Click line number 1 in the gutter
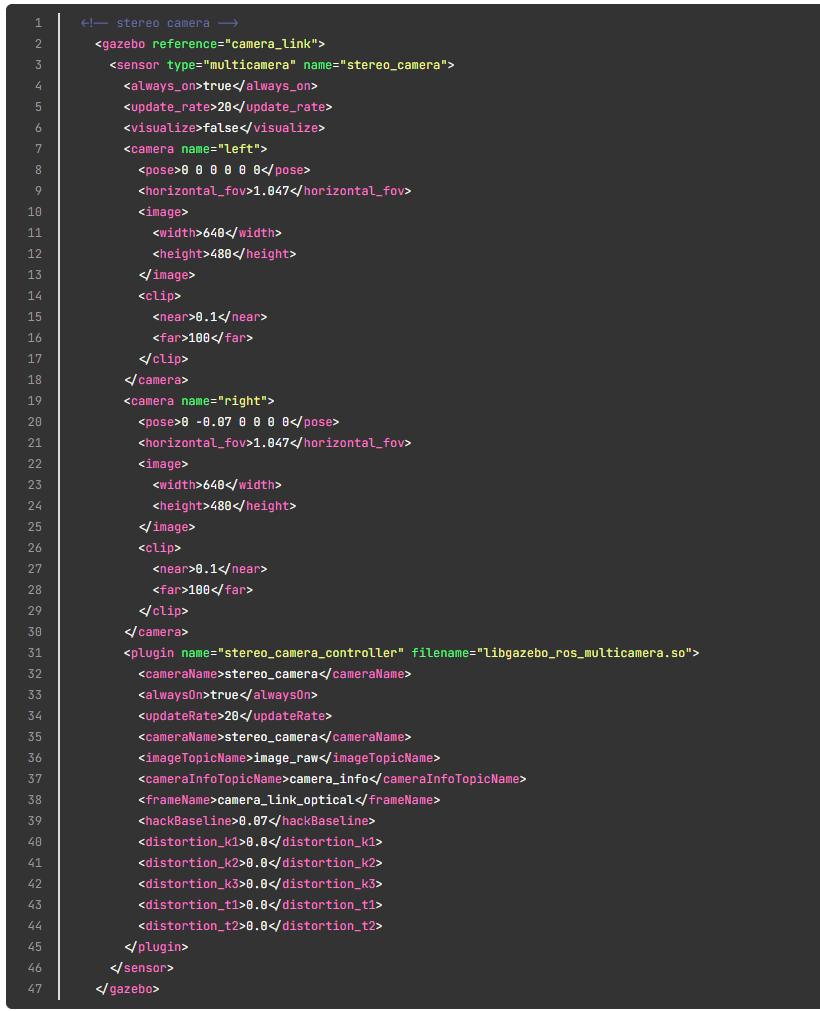This screenshot has height=1011, width=820. pos(37,23)
